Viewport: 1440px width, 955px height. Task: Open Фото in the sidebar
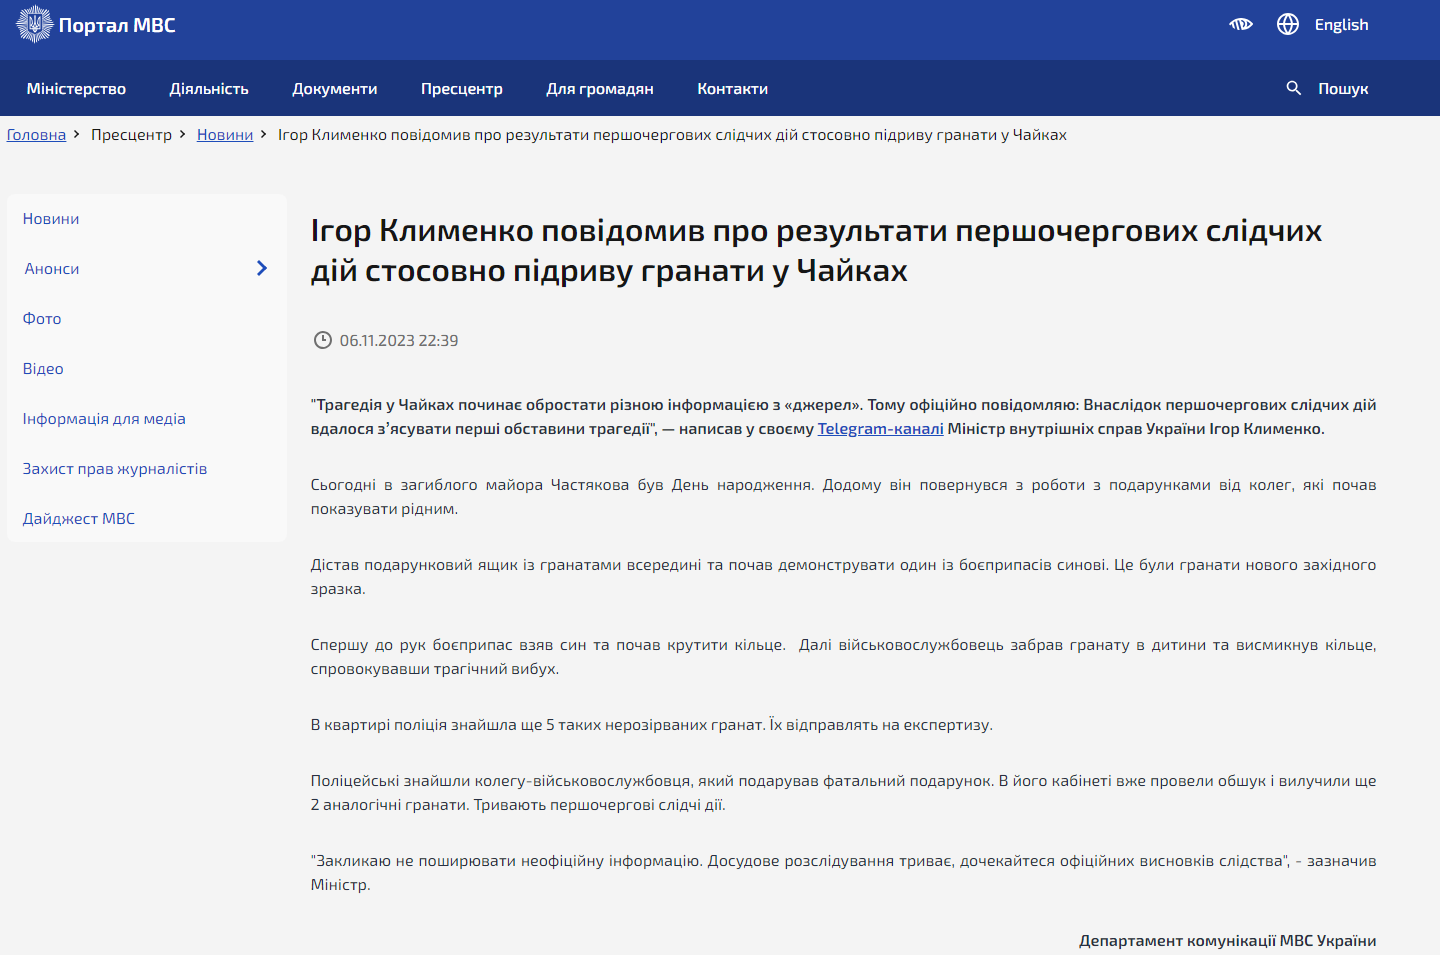42,319
